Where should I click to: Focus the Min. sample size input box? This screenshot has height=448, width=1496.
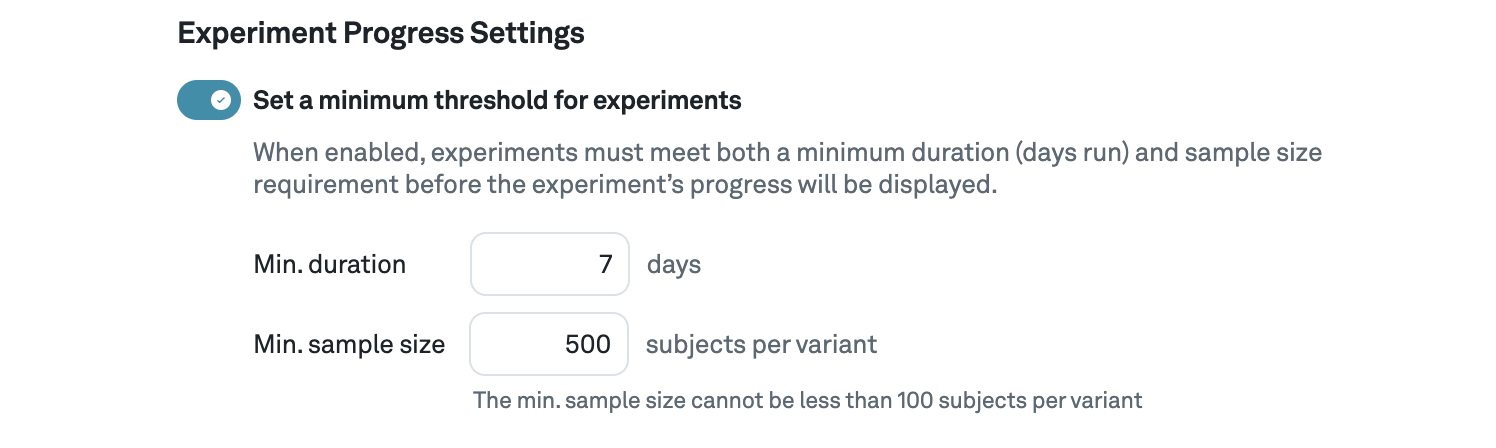[x=549, y=345]
